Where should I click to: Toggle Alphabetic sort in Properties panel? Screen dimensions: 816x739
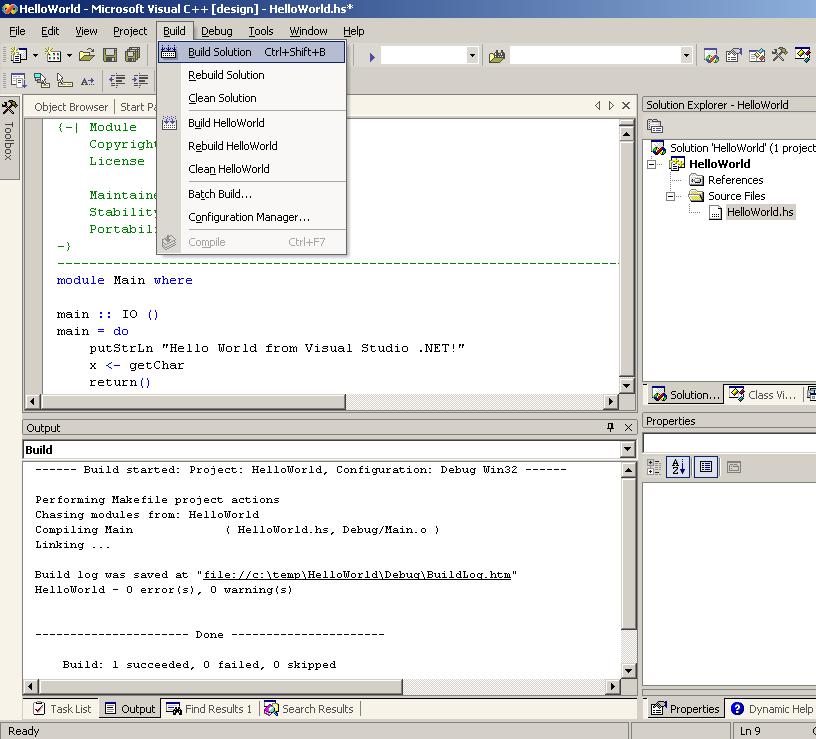point(678,467)
